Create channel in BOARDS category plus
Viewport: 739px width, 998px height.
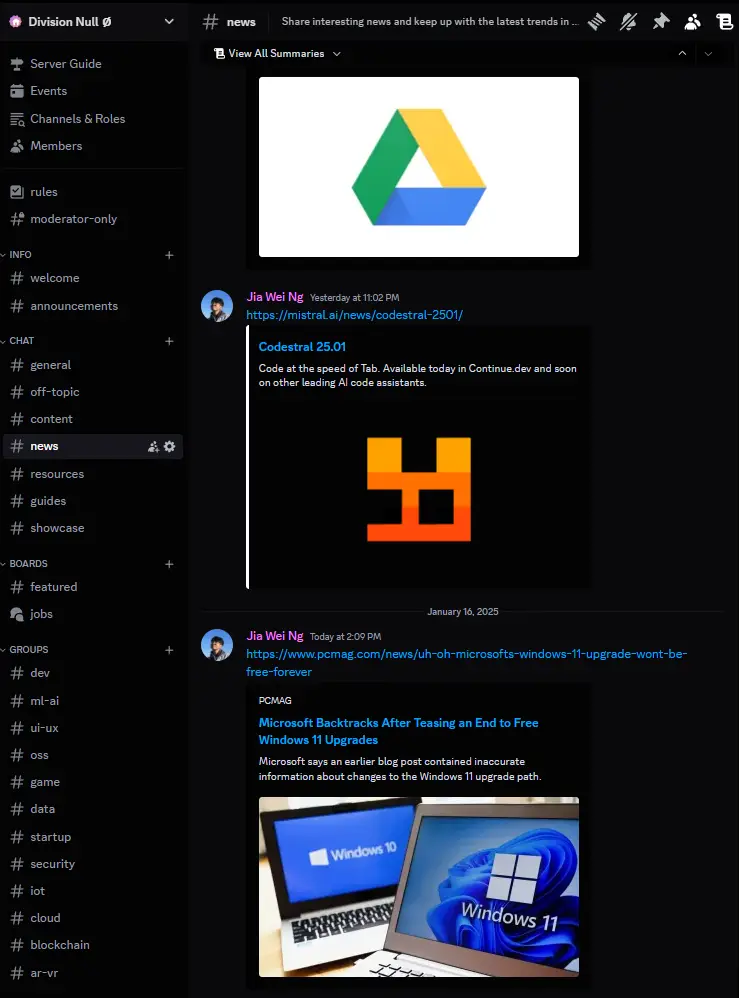point(169,564)
